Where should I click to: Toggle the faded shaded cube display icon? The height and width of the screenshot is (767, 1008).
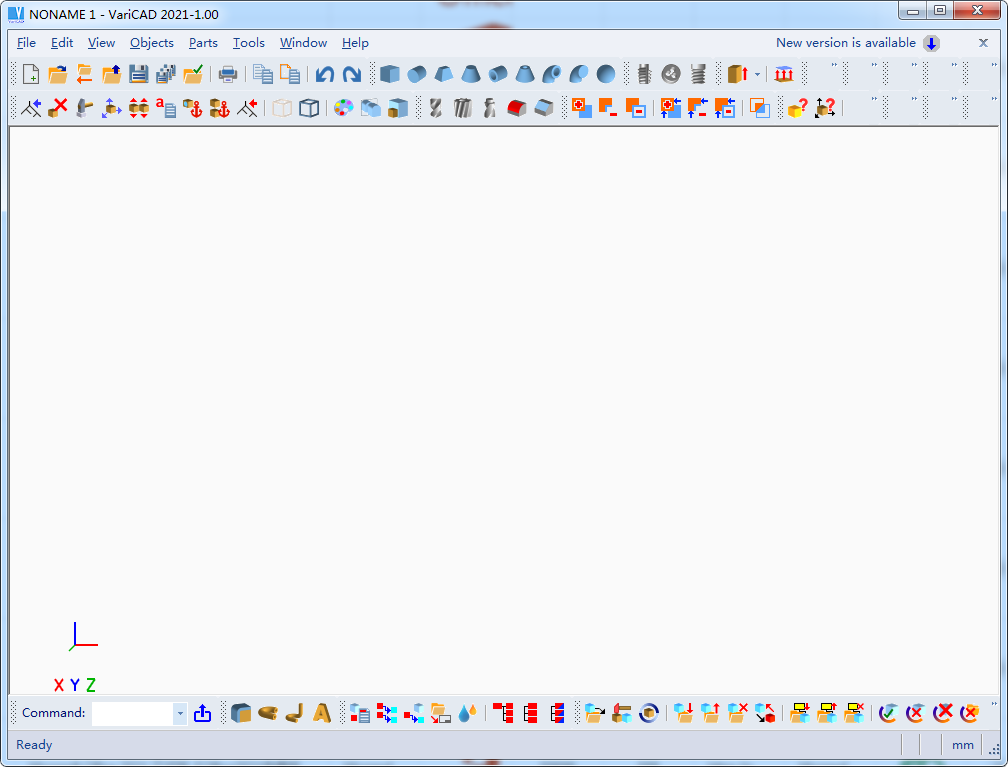282,108
